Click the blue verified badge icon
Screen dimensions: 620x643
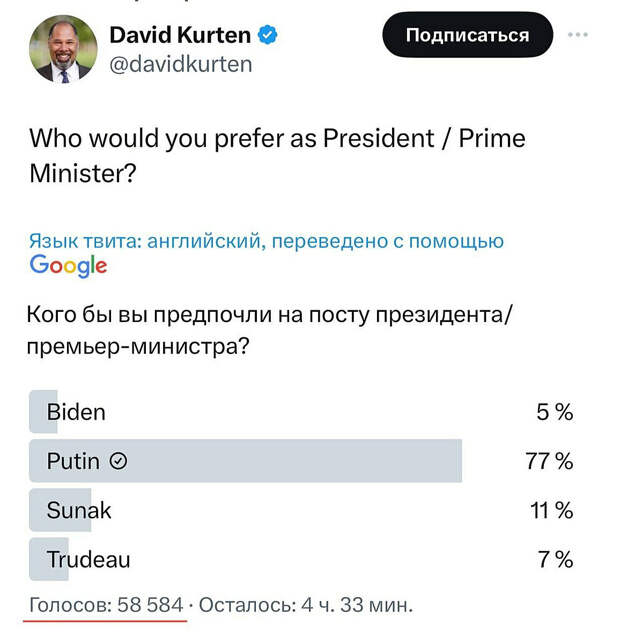[x=267, y=34]
